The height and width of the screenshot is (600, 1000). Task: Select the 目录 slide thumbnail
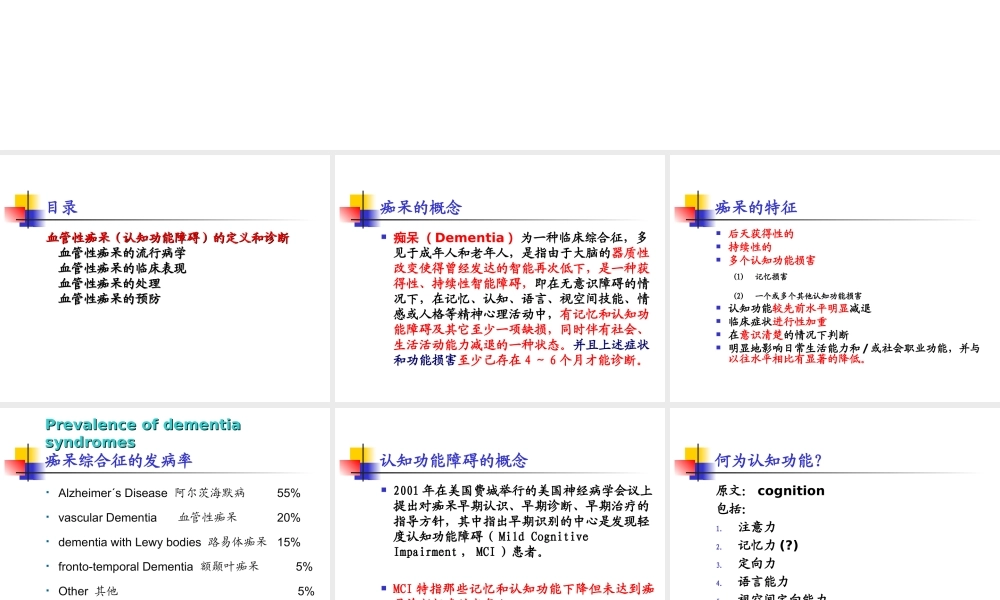click(165, 275)
